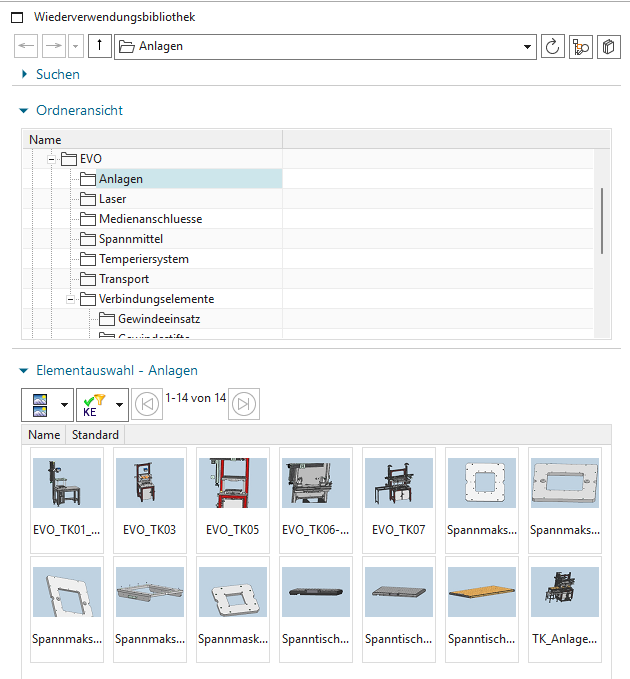Click the Name column header in element list
The width and height of the screenshot is (630, 679).
[44, 435]
